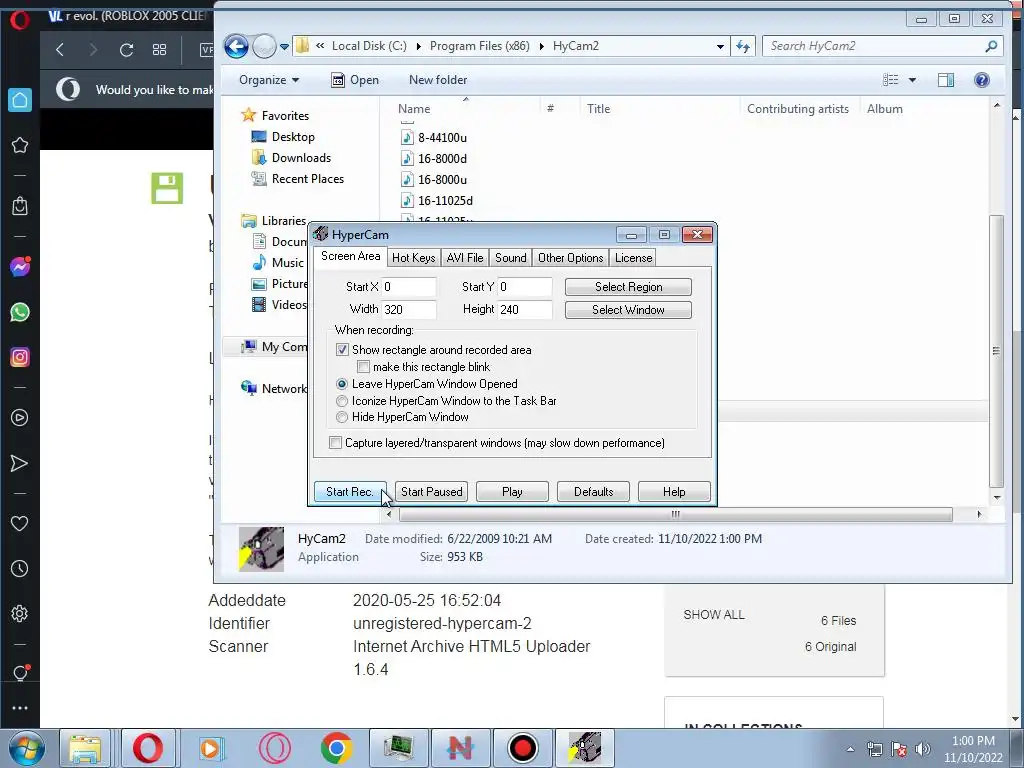
Task: Open HyperCam Help button
Action: (x=674, y=492)
